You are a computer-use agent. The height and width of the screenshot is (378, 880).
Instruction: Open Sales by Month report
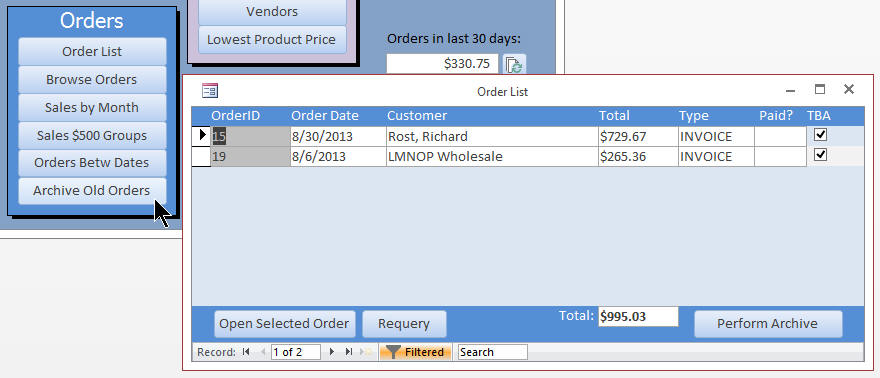pos(92,108)
